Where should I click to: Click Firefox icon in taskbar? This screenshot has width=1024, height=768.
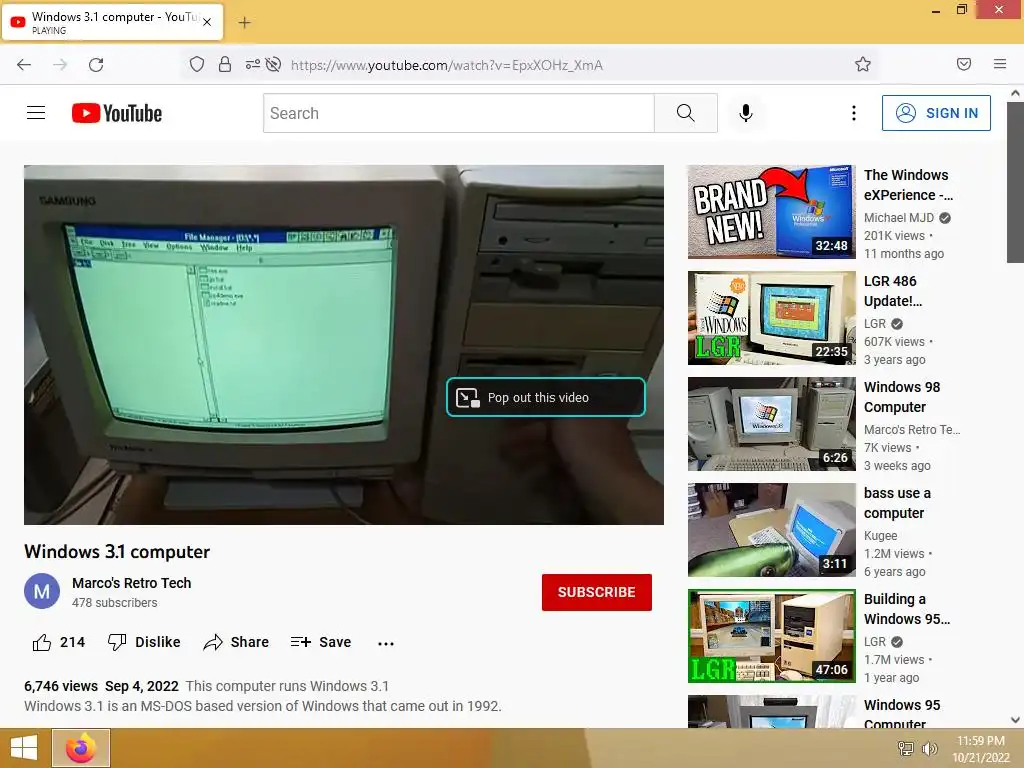pos(81,748)
